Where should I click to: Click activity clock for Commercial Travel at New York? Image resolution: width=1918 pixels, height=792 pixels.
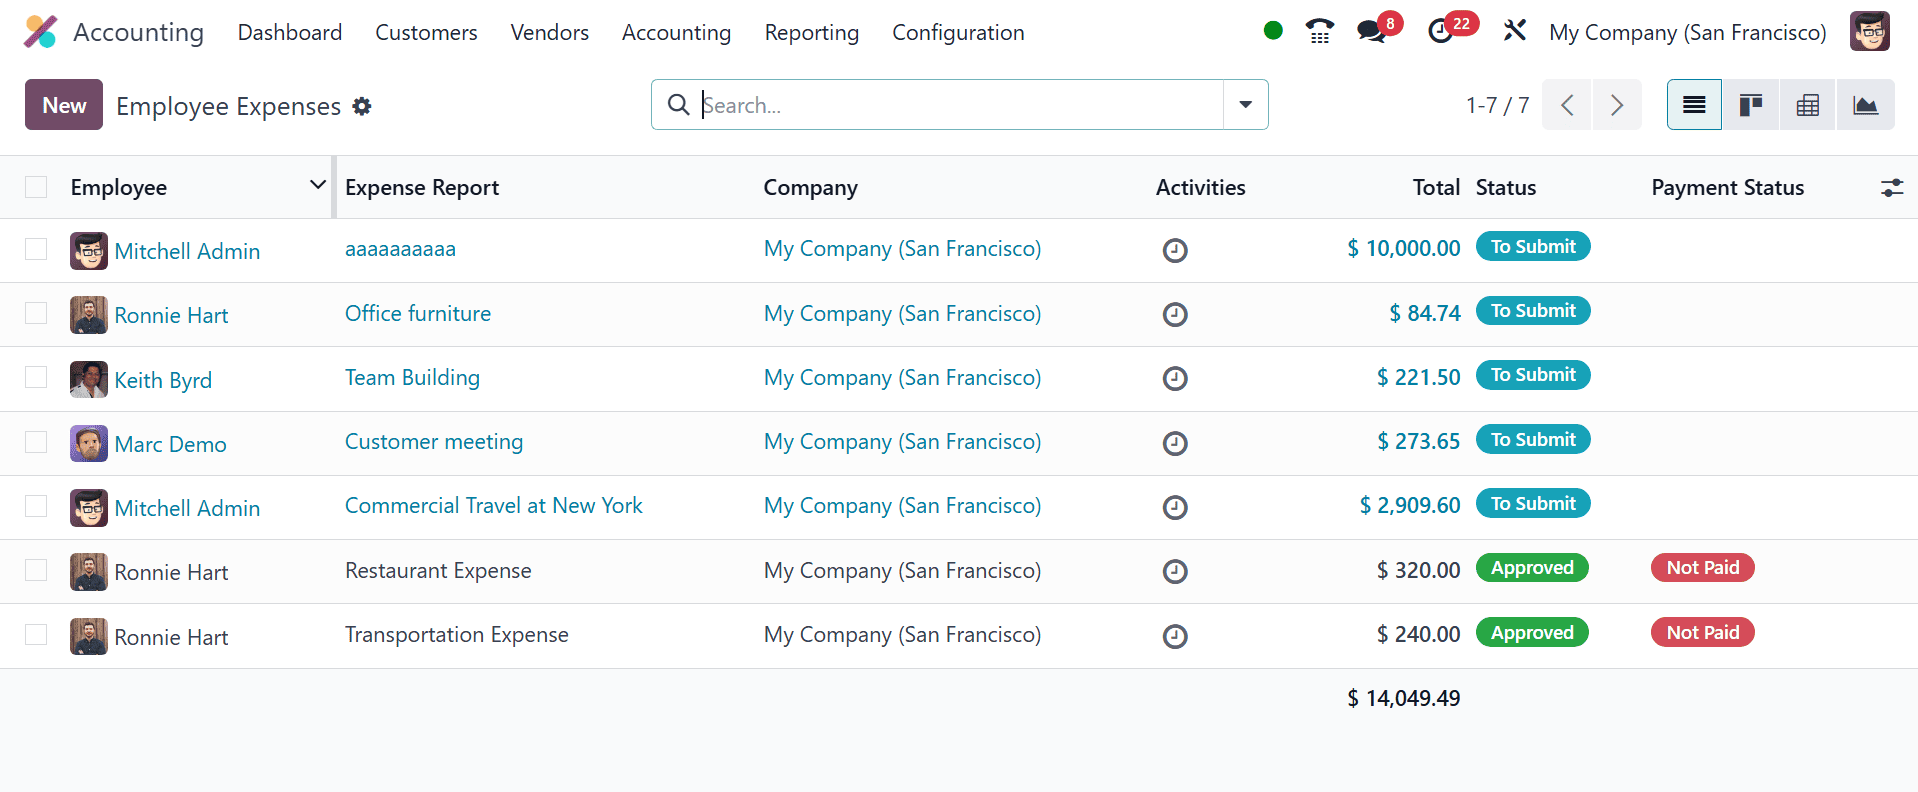pyautogui.click(x=1175, y=507)
